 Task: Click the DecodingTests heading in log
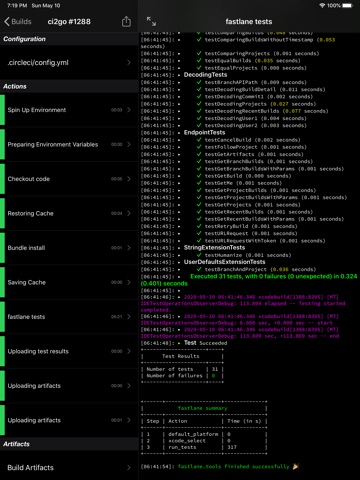(205, 75)
